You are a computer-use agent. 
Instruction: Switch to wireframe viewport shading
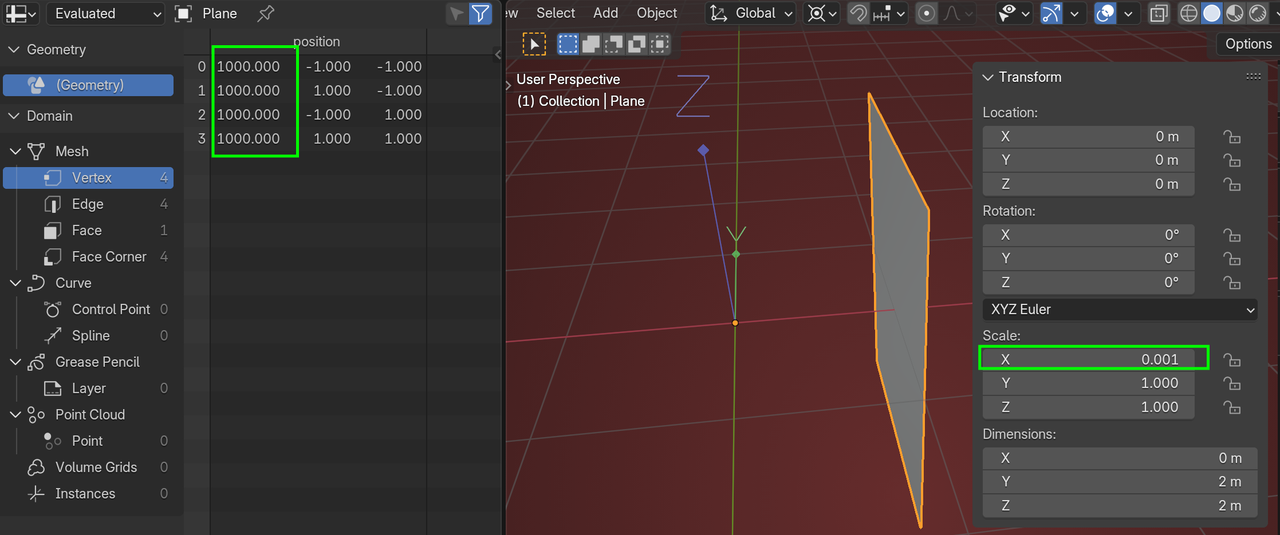[x=1189, y=13]
